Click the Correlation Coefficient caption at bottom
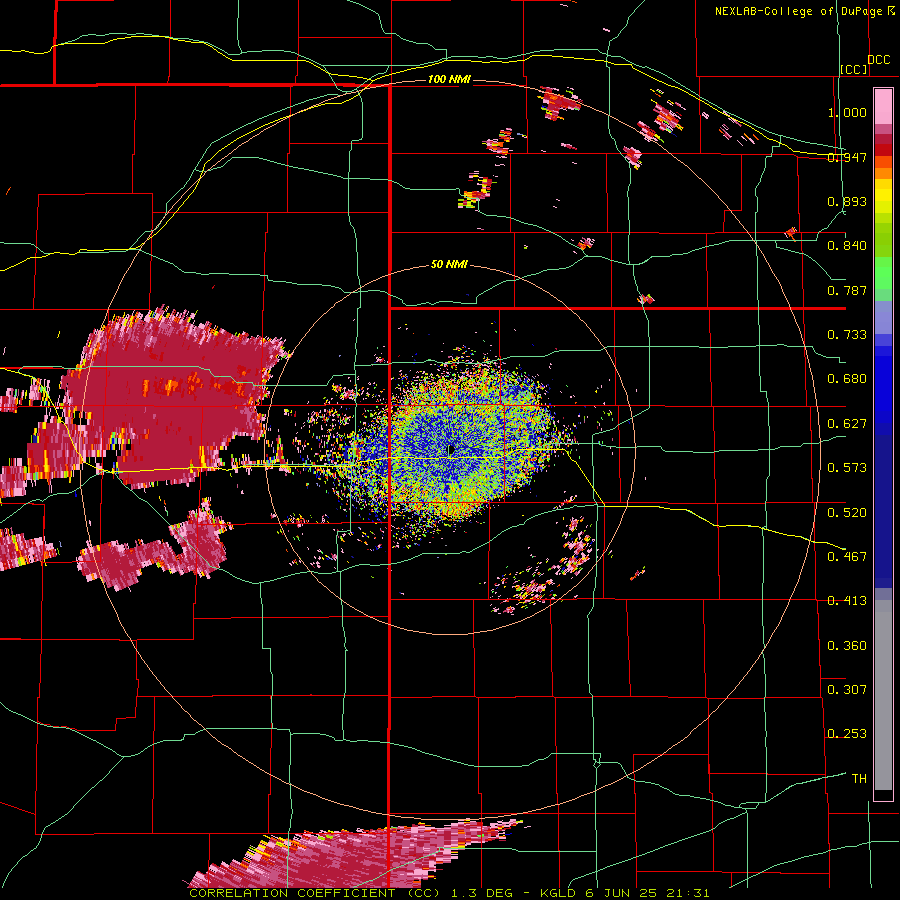 point(449,893)
